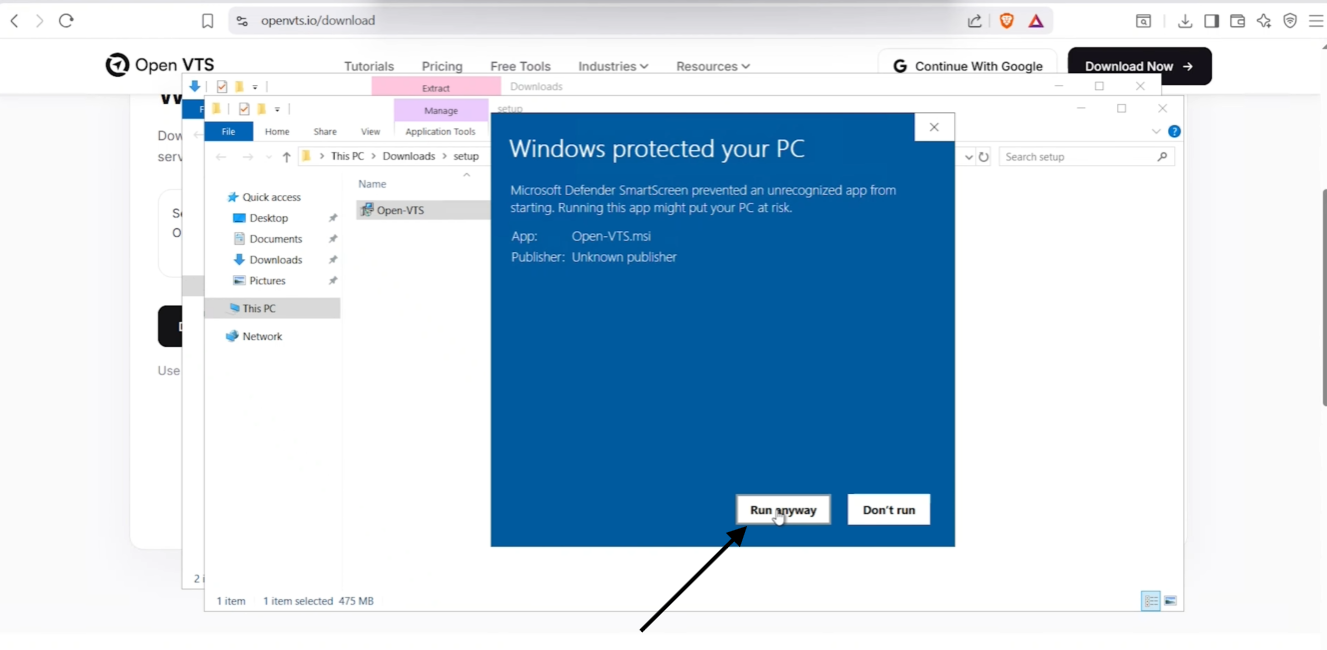Click the refresh icon beside the Explorer path
Viewport: 1327px width, 650px height.
[984, 157]
